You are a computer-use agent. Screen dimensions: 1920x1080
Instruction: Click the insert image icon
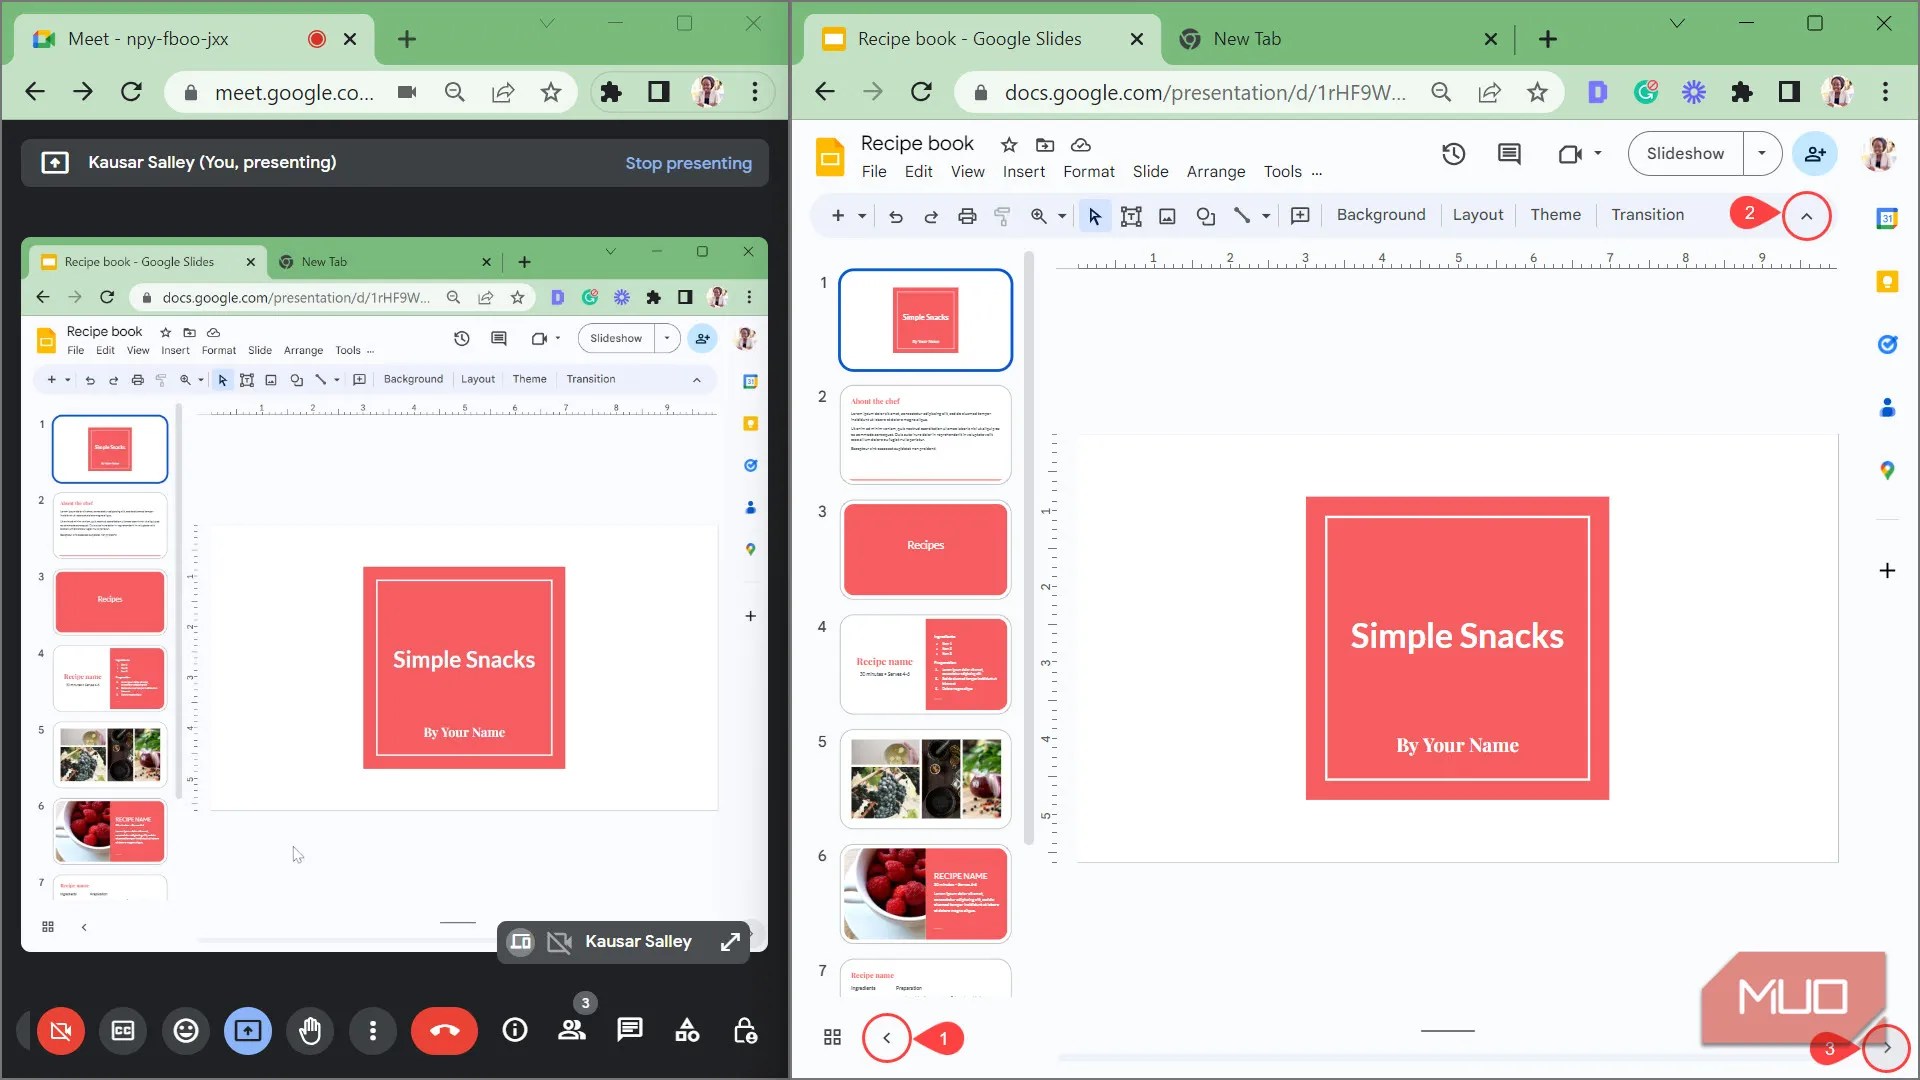[1166, 215]
